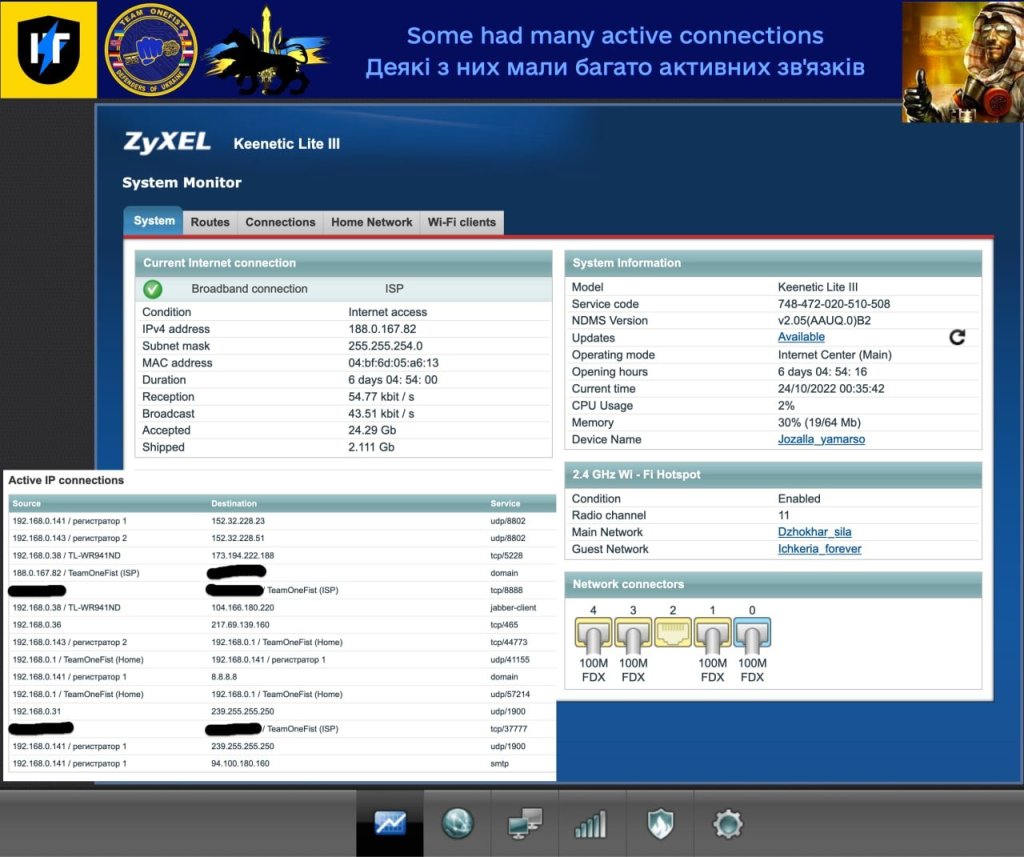The image size is (1024, 857).
Task: Select network connector port 4
Action: click(593, 633)
